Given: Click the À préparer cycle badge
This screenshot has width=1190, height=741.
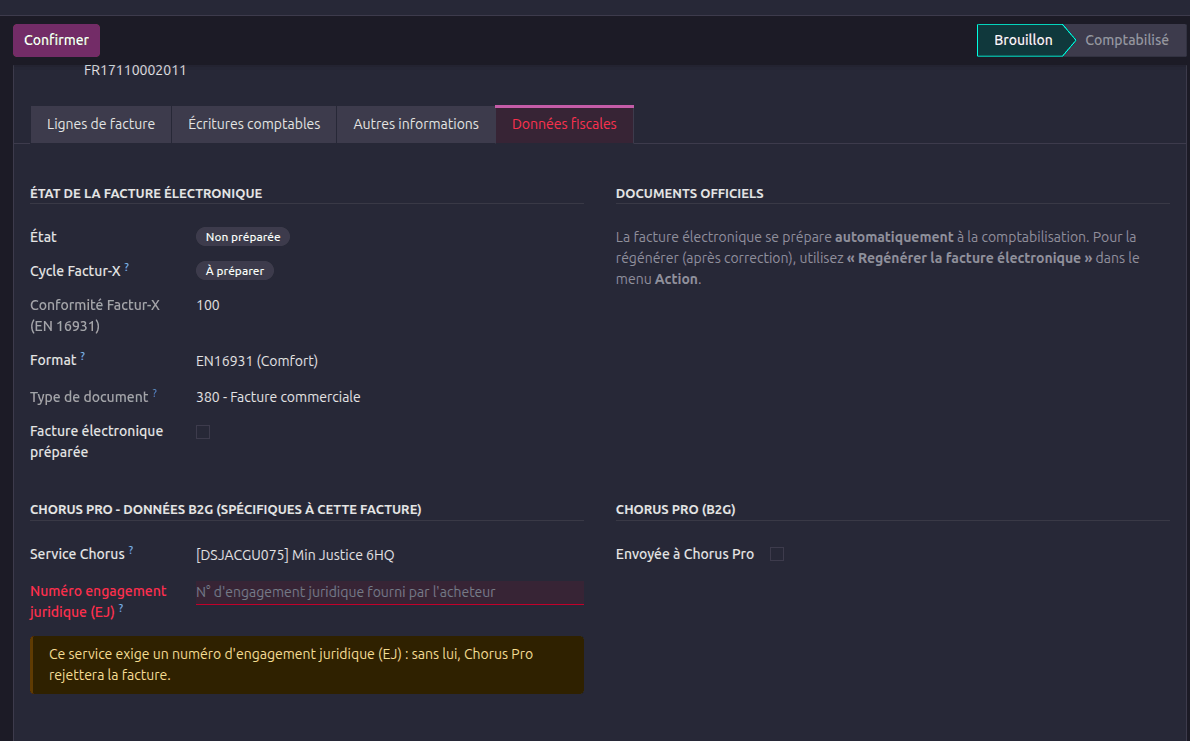Looking at the screenshot, I should coord(235,271).
